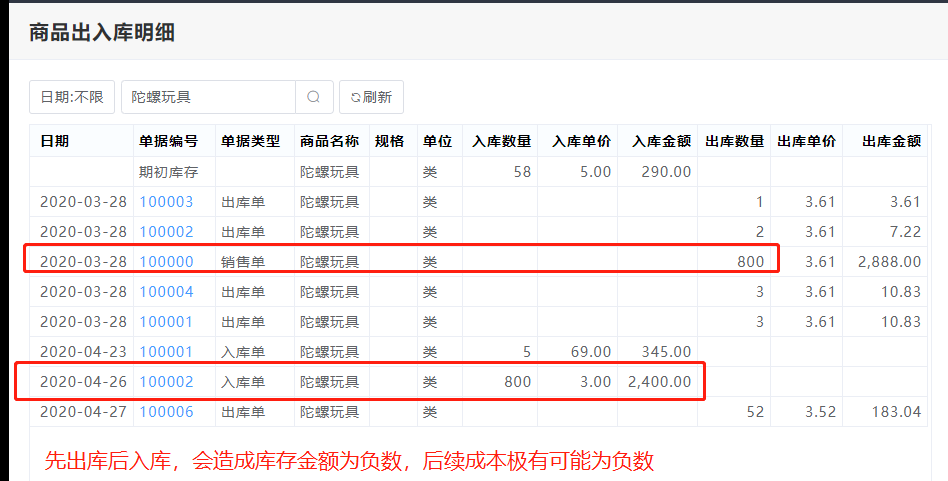The width and height of the screenshot is (948, 481).
Task: Open 入库单 link 100002 dated 2020-04-26
Action: [x=166, y=382]
